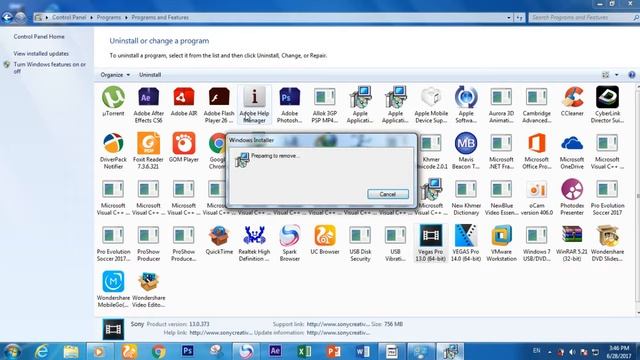640x360 pixels.
Task: Select Realtek High Definition entry
Action: pos(254,243)
